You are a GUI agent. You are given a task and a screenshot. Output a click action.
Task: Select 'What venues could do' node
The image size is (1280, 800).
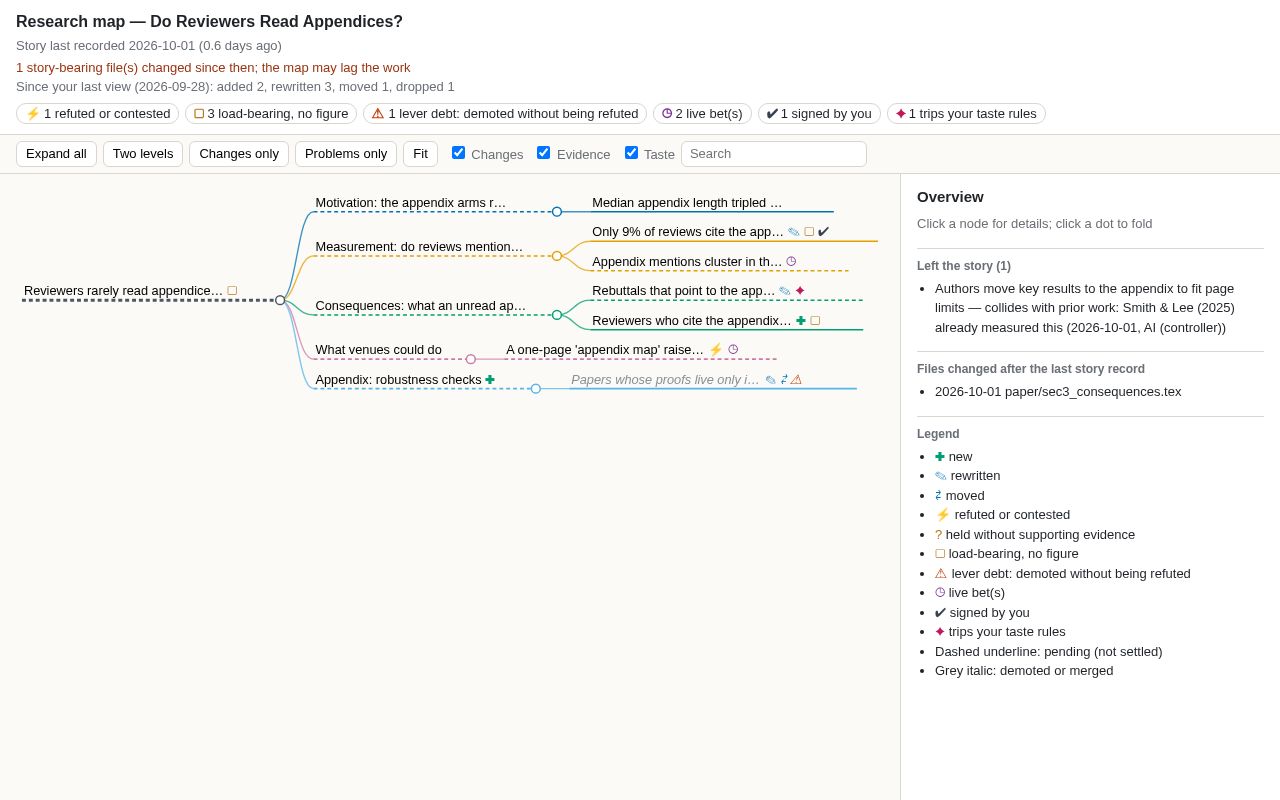click(x=378, y=350)
